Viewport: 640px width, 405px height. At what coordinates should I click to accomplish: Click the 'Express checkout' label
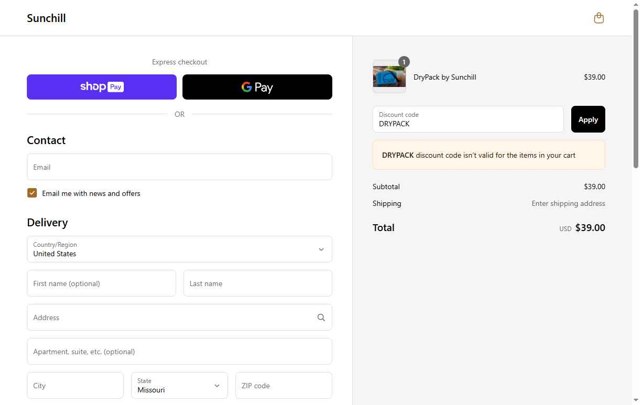(180, 62)
